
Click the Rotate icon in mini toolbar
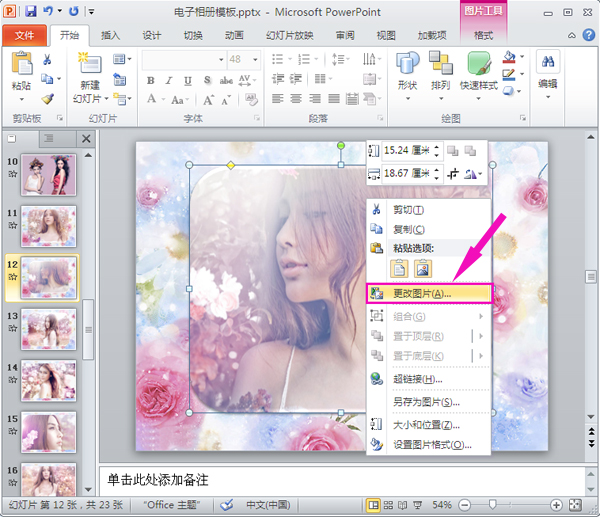point(470,174)
